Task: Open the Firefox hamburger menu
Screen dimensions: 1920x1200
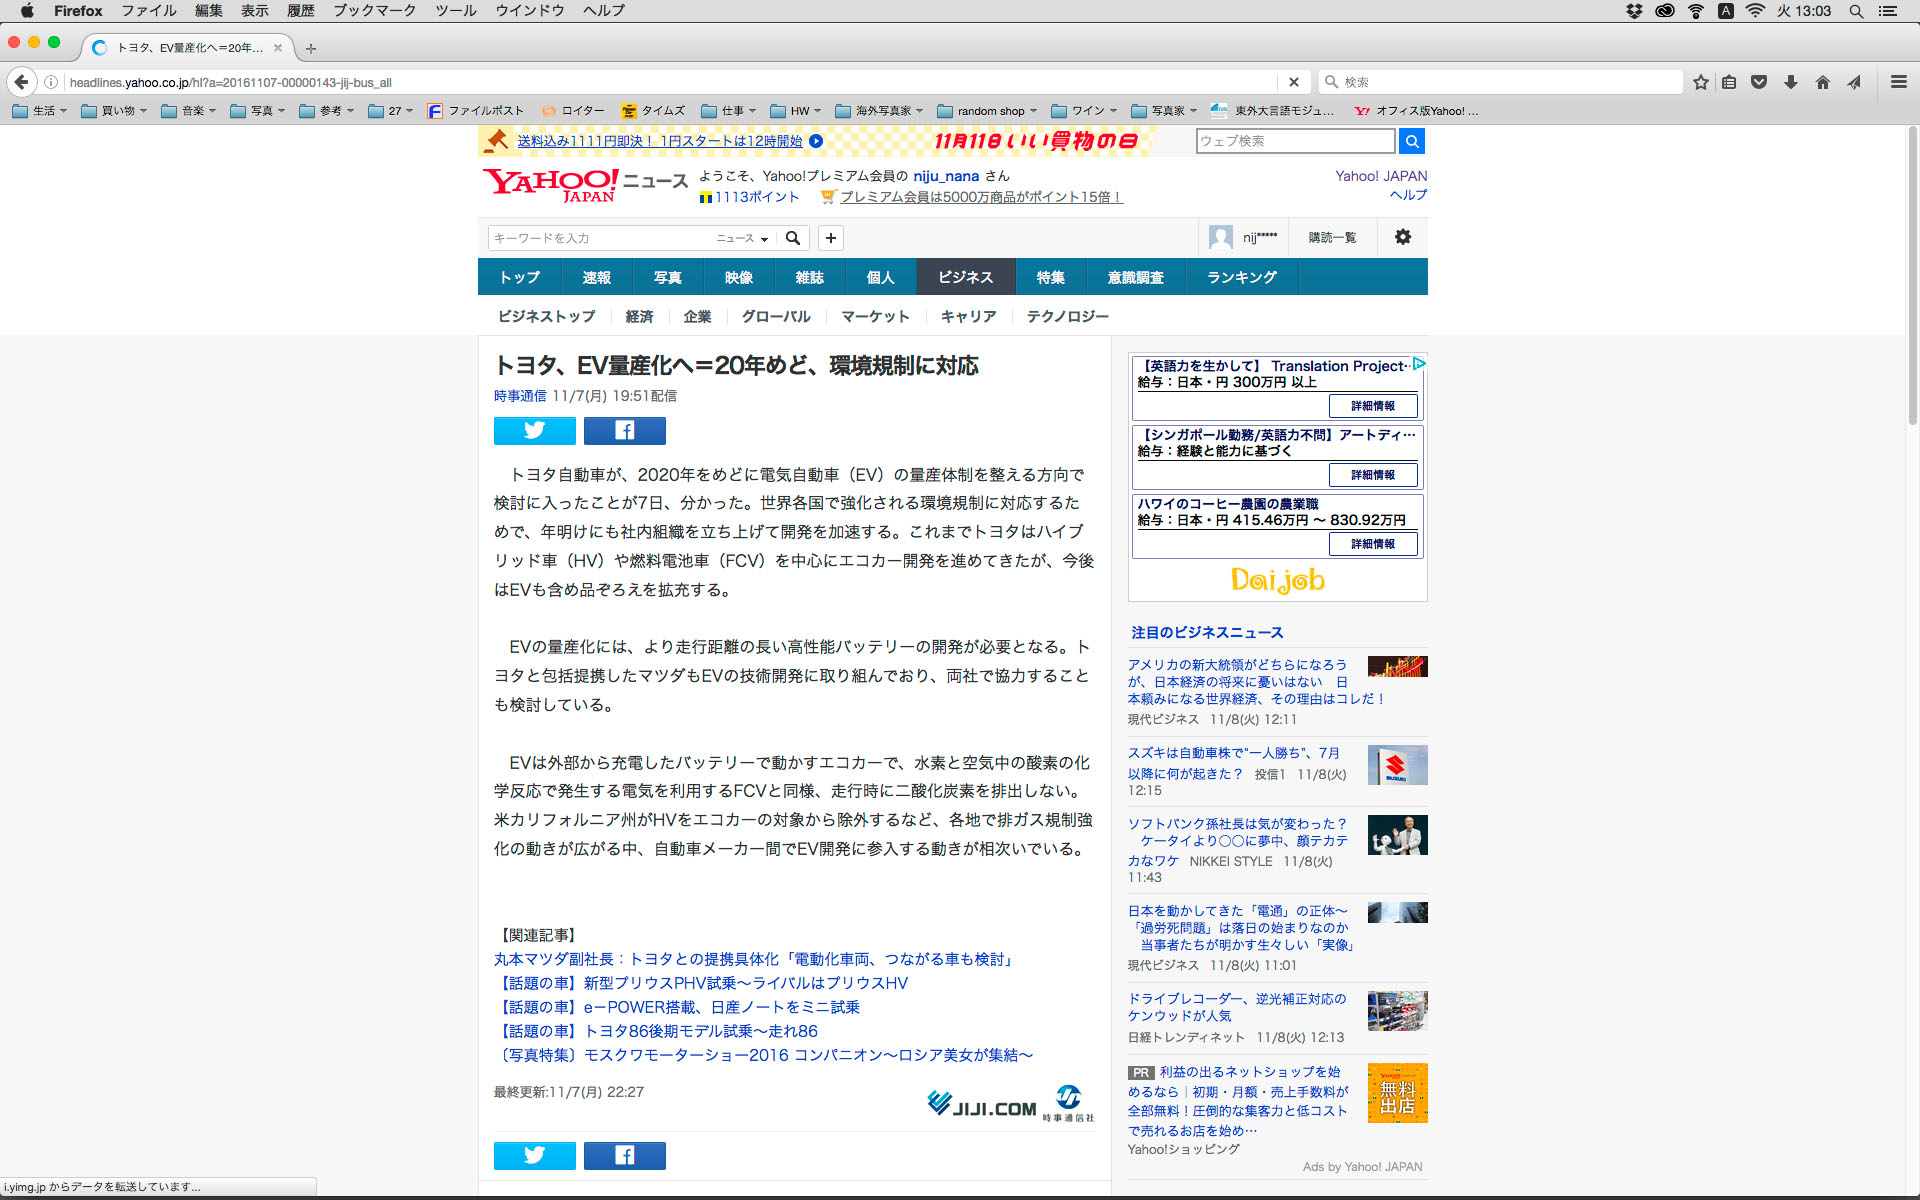Action: click(1898, 82)
